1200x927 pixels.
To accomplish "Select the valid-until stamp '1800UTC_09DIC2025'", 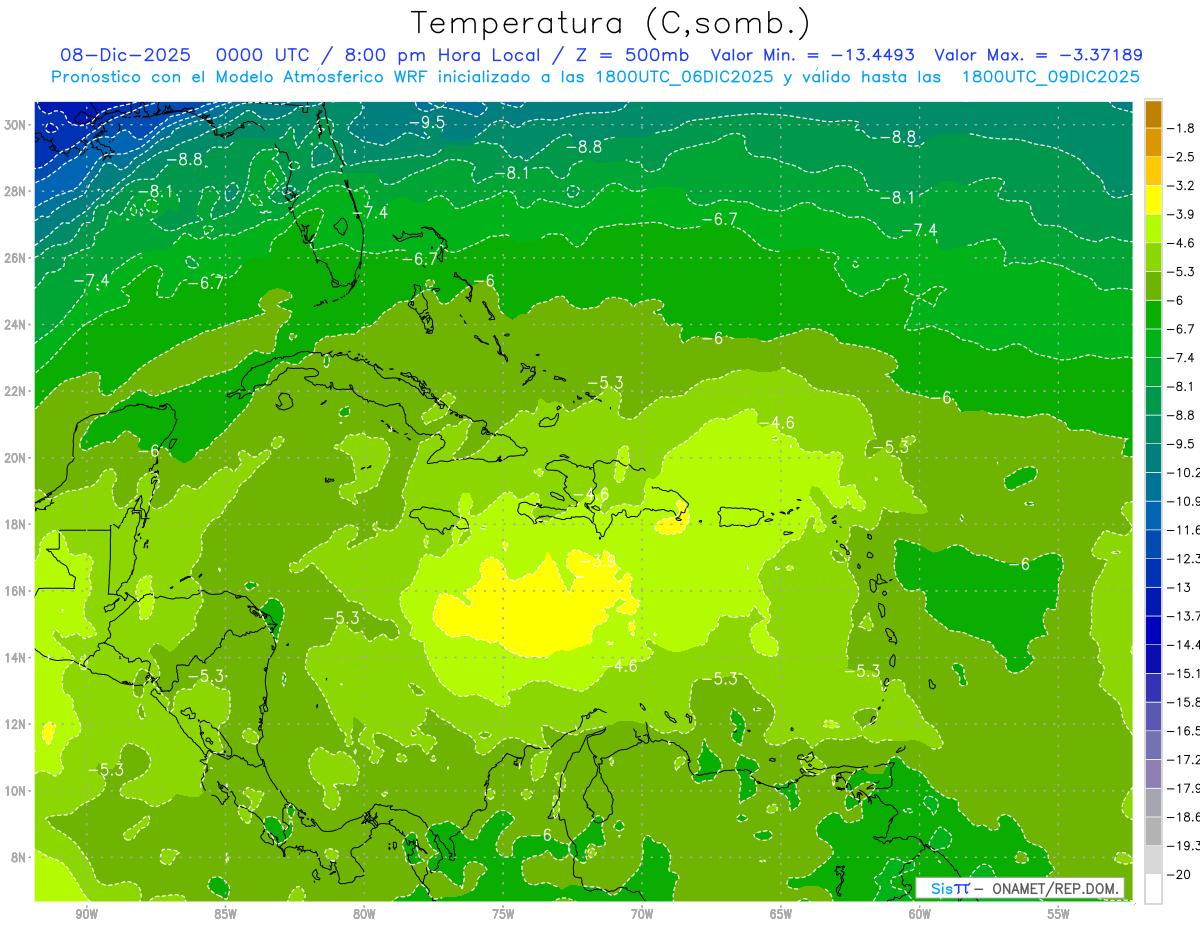I will (x=1050, y=77).
